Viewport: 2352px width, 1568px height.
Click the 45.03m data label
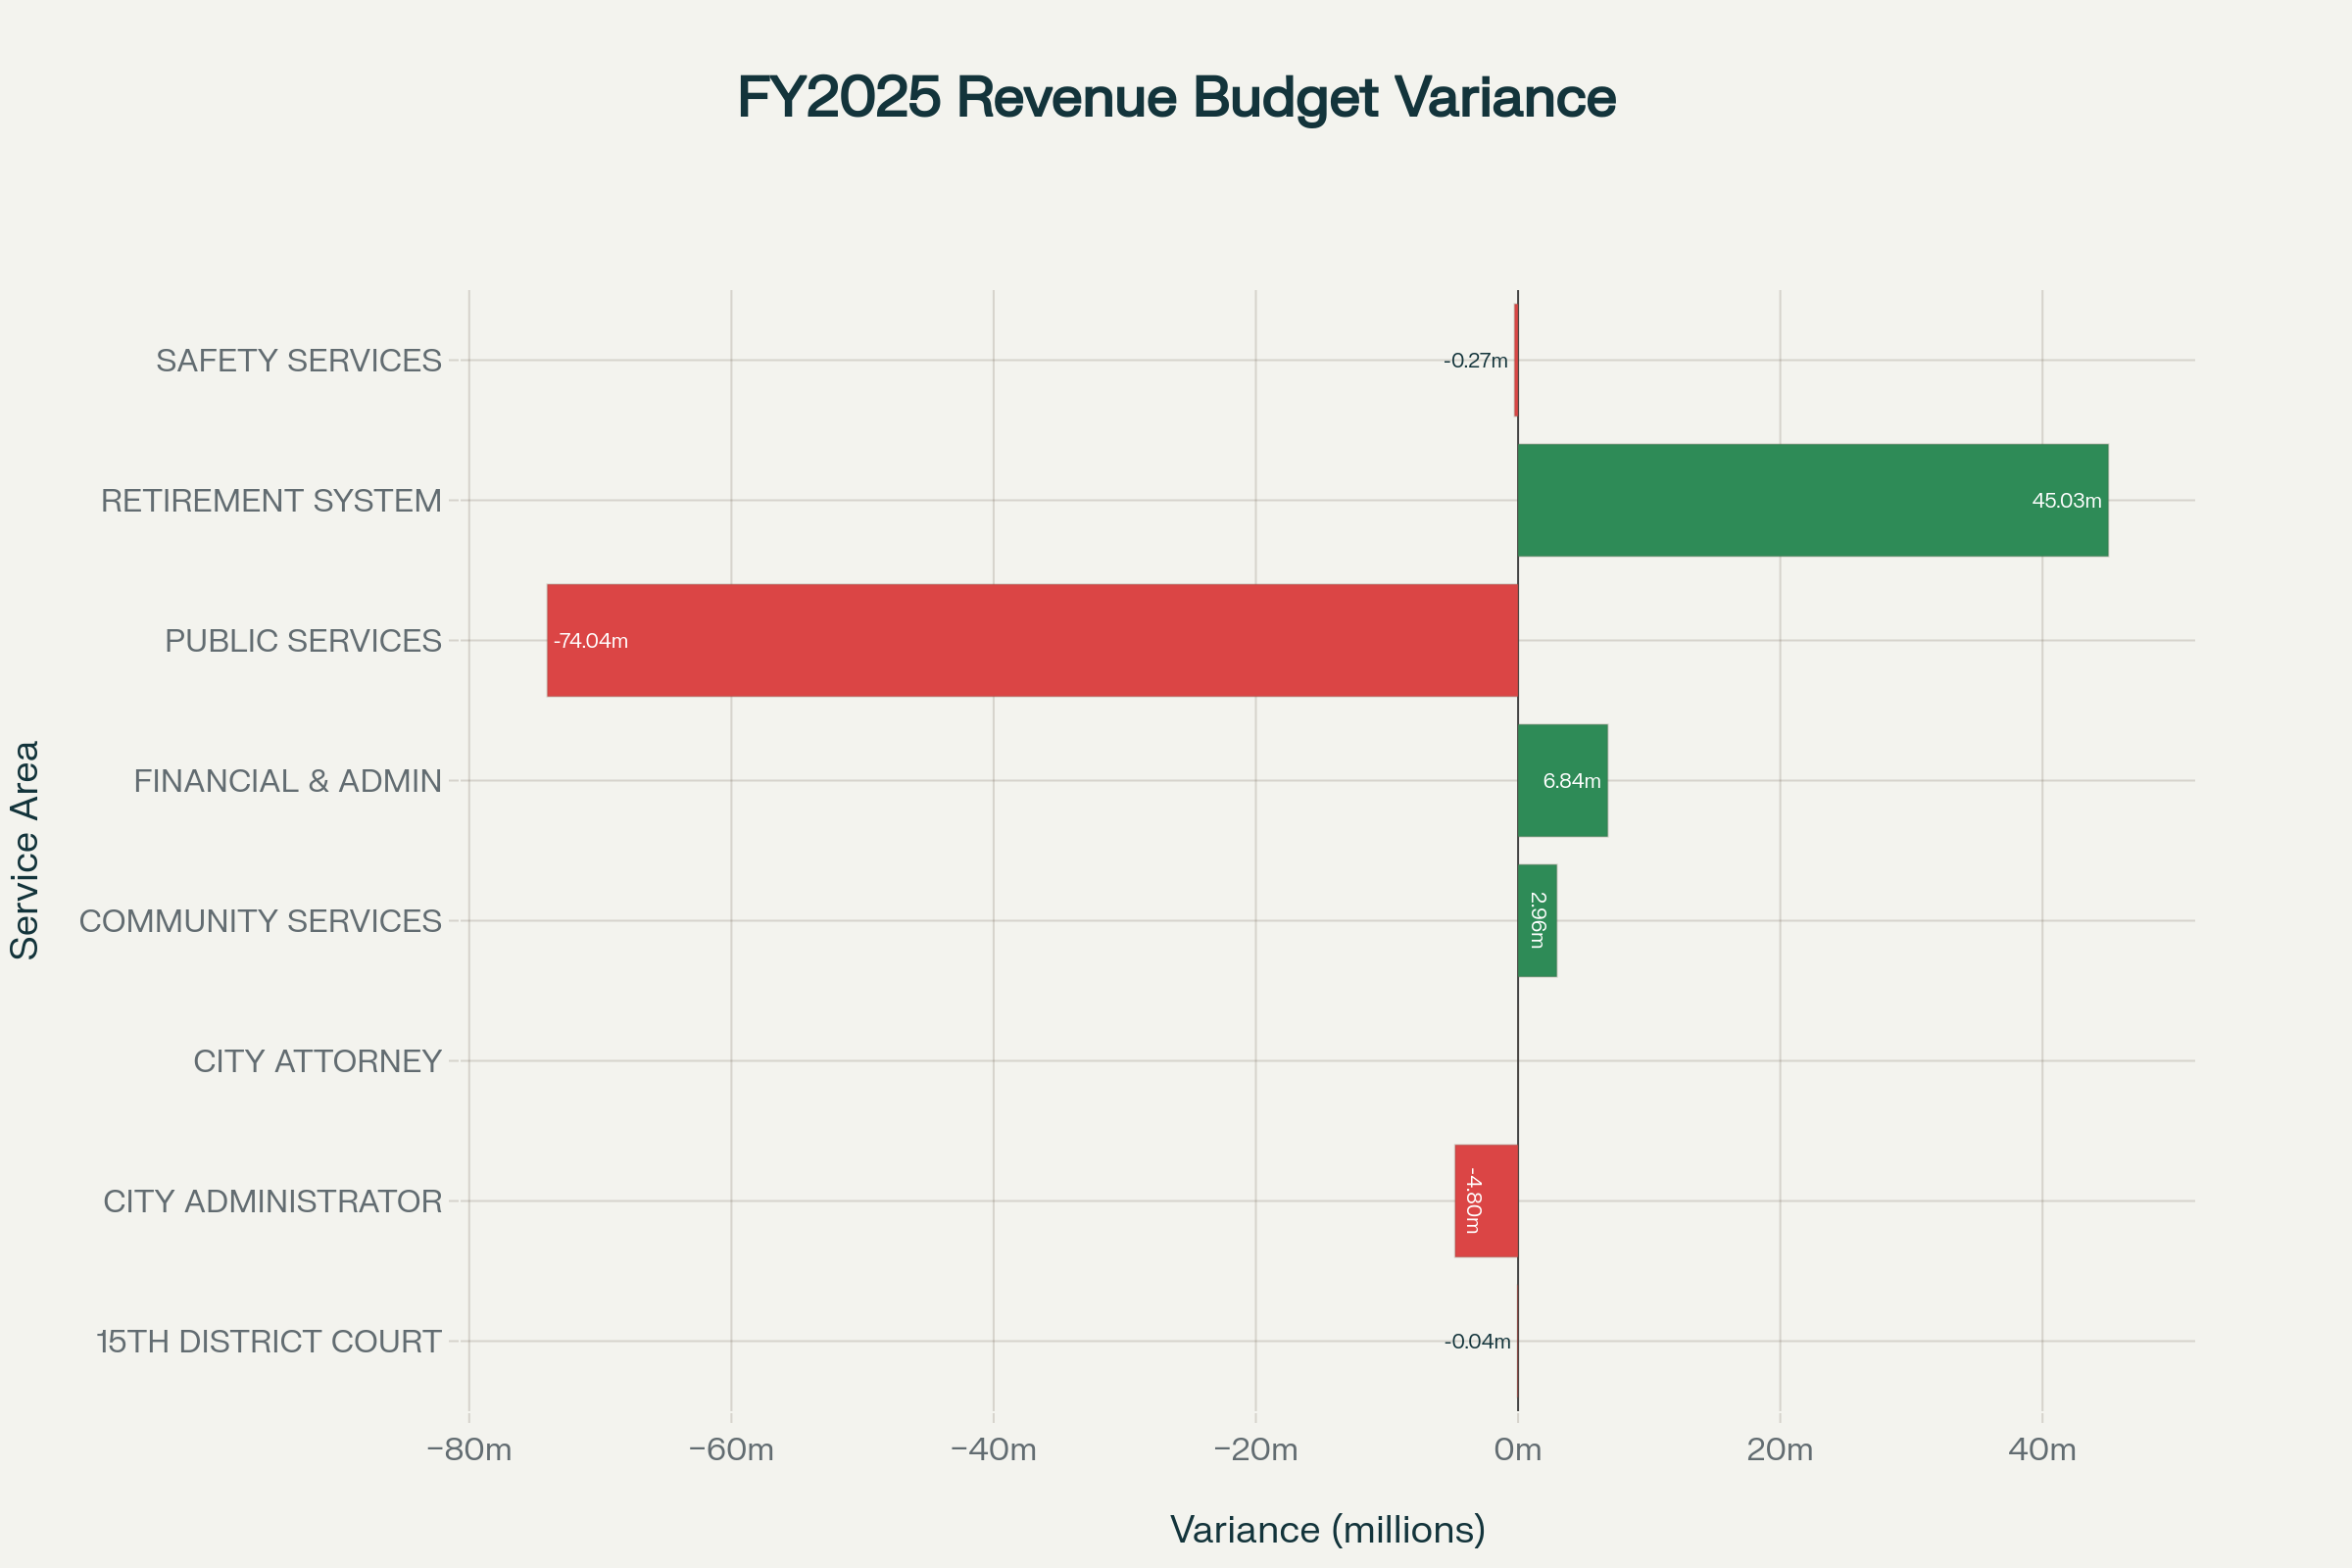tap(2066, 501)
